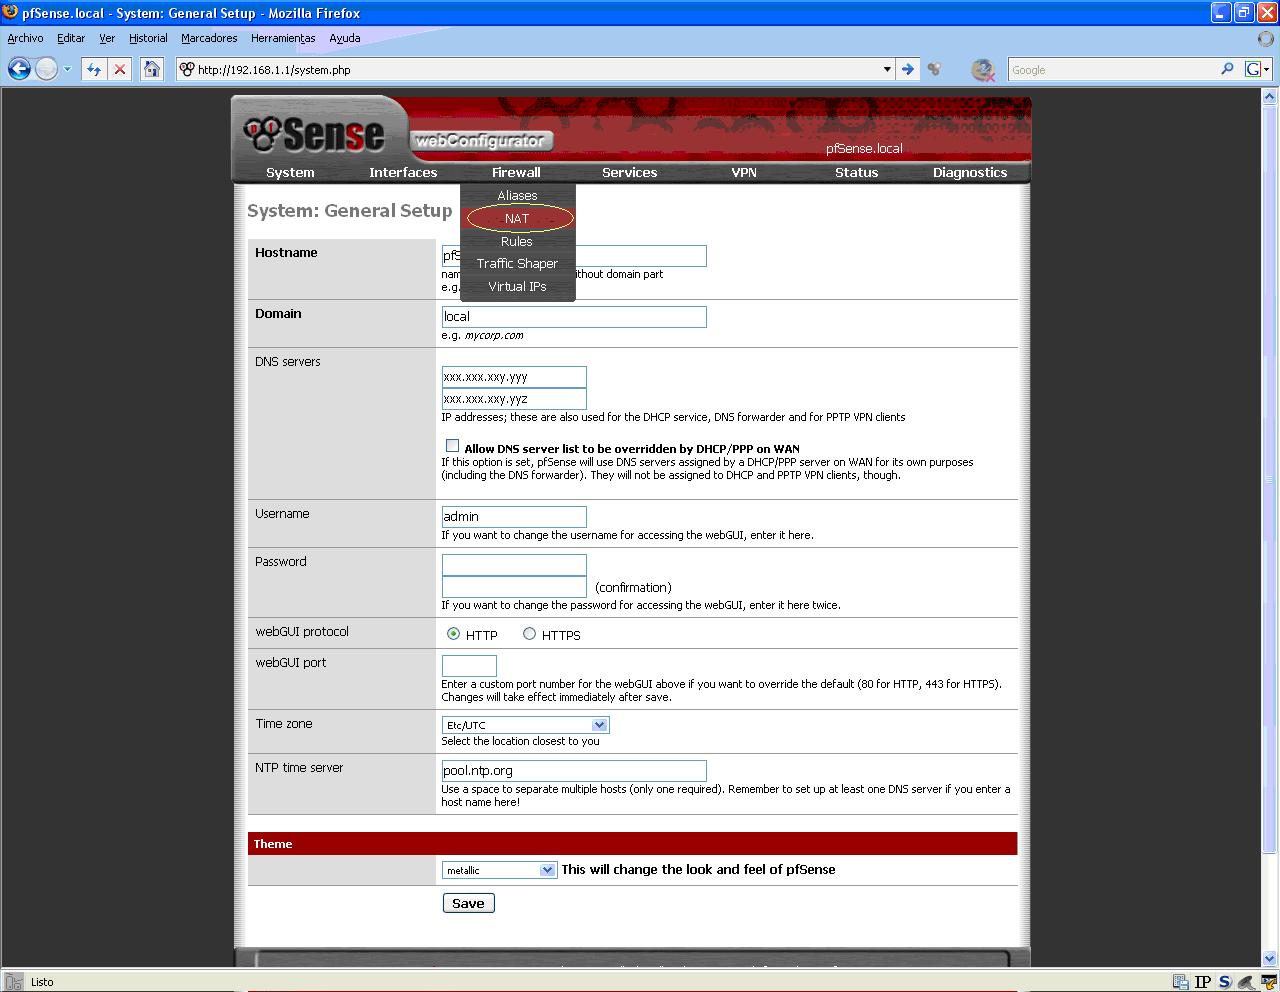
Task: Click the IP icon in status bar
Action: 1203,982
